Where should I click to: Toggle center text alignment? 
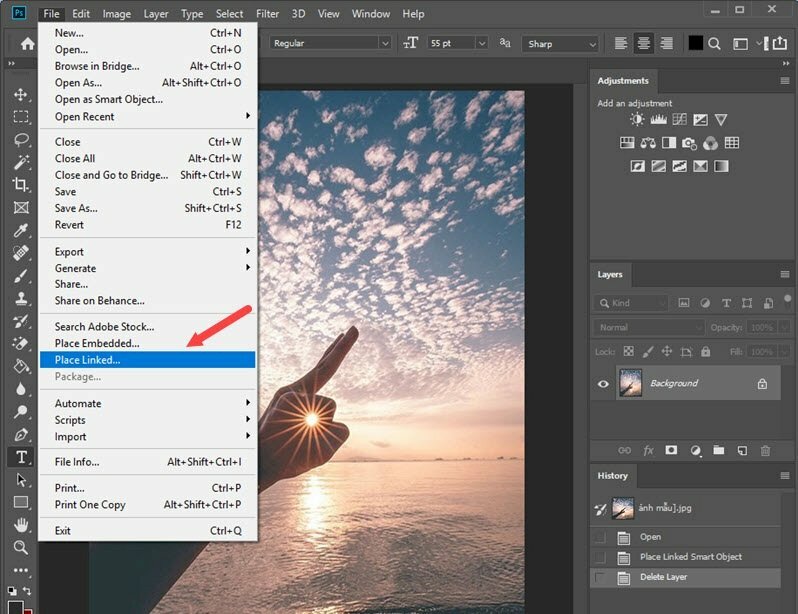tap(643, 44)
